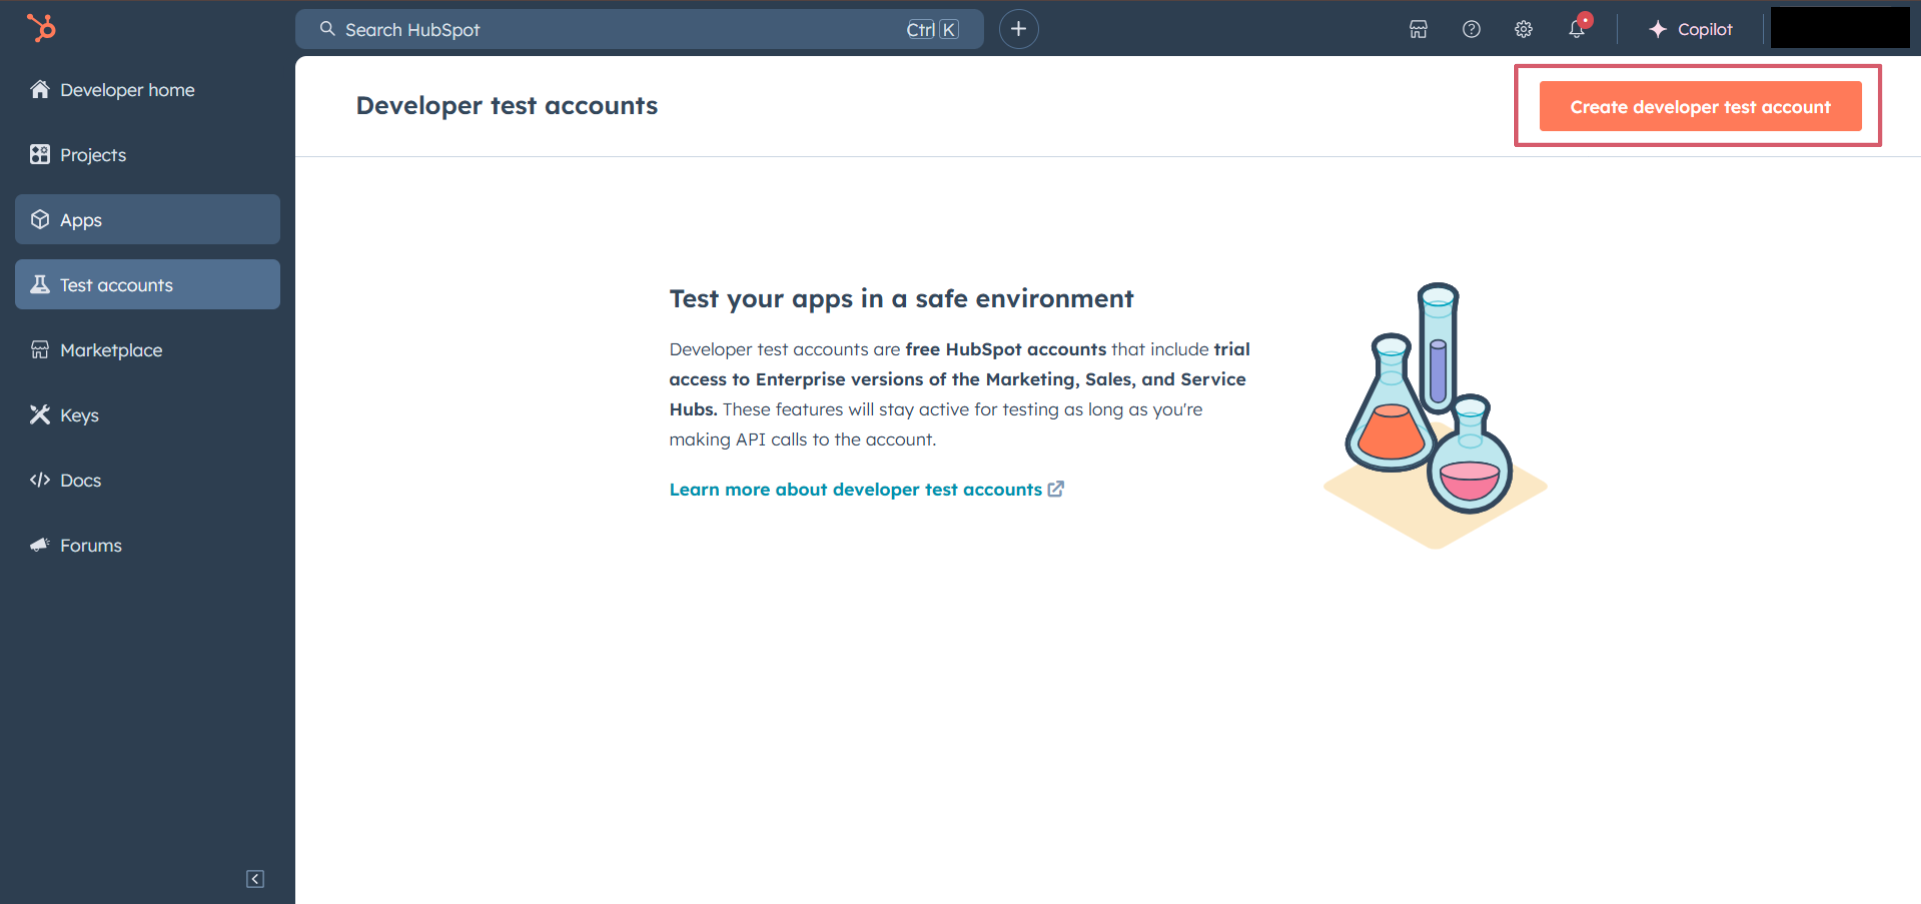
Task: Open the help question mark icon
Action: (1471, 29)
